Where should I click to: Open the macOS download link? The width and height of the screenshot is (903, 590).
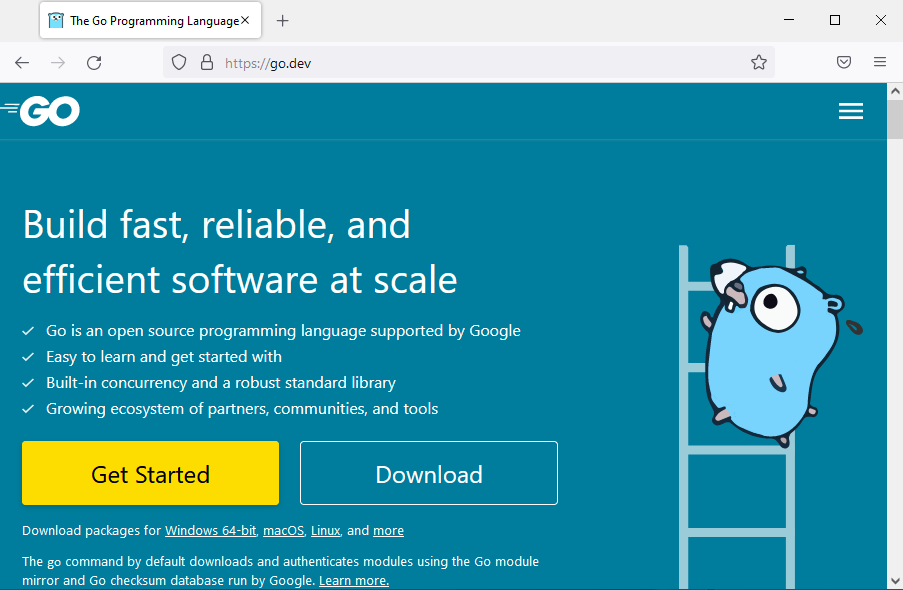(283, 531)
